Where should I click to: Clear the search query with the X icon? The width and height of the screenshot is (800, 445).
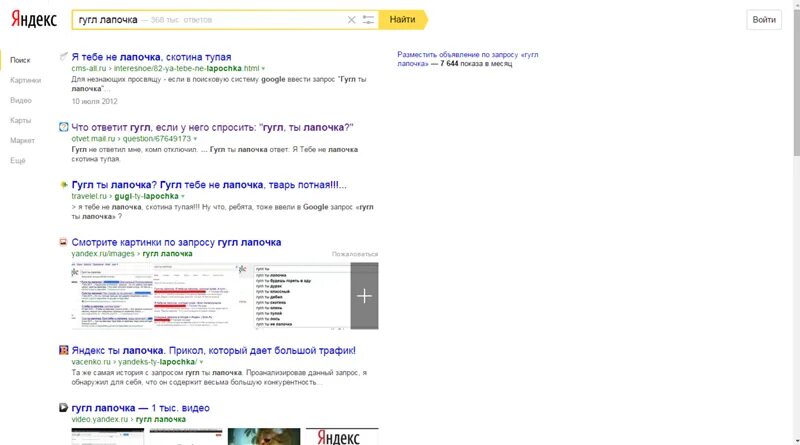352,20
